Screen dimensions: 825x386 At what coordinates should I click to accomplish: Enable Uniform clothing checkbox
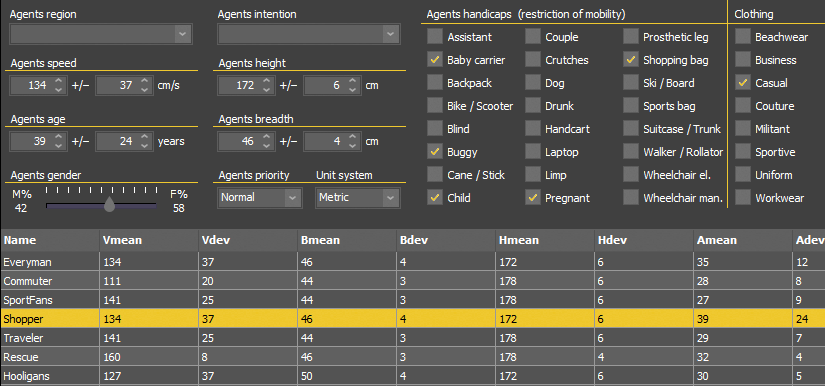tap(743, 175)
